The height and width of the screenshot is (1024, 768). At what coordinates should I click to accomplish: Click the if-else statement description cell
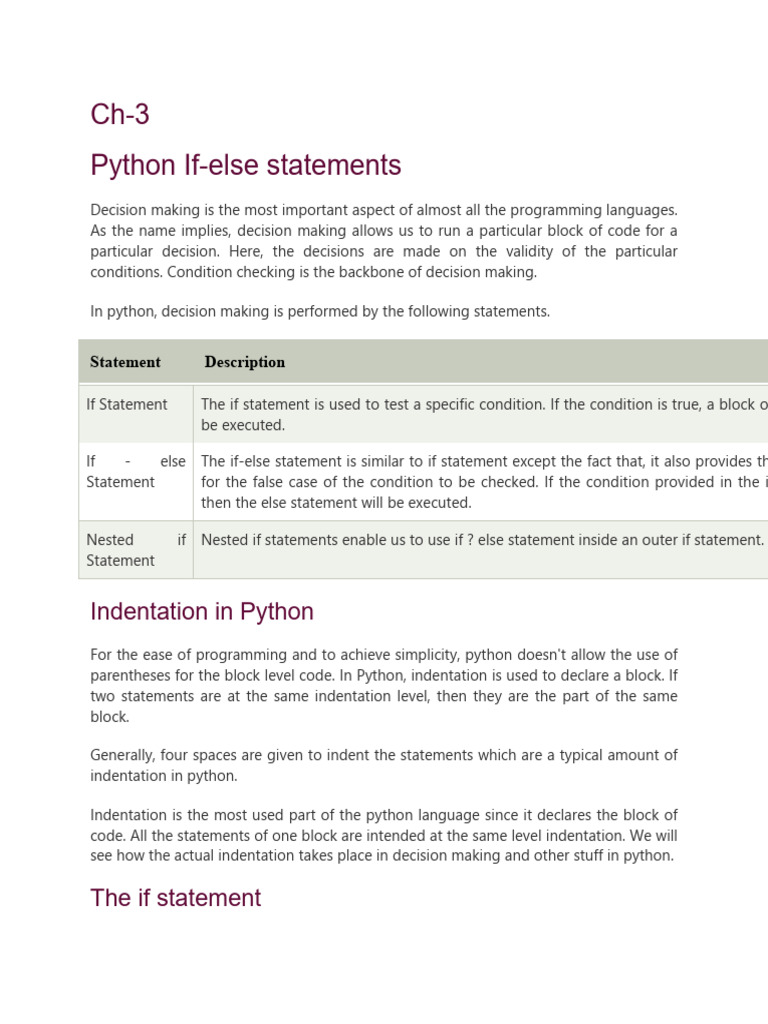coord(480,482)
